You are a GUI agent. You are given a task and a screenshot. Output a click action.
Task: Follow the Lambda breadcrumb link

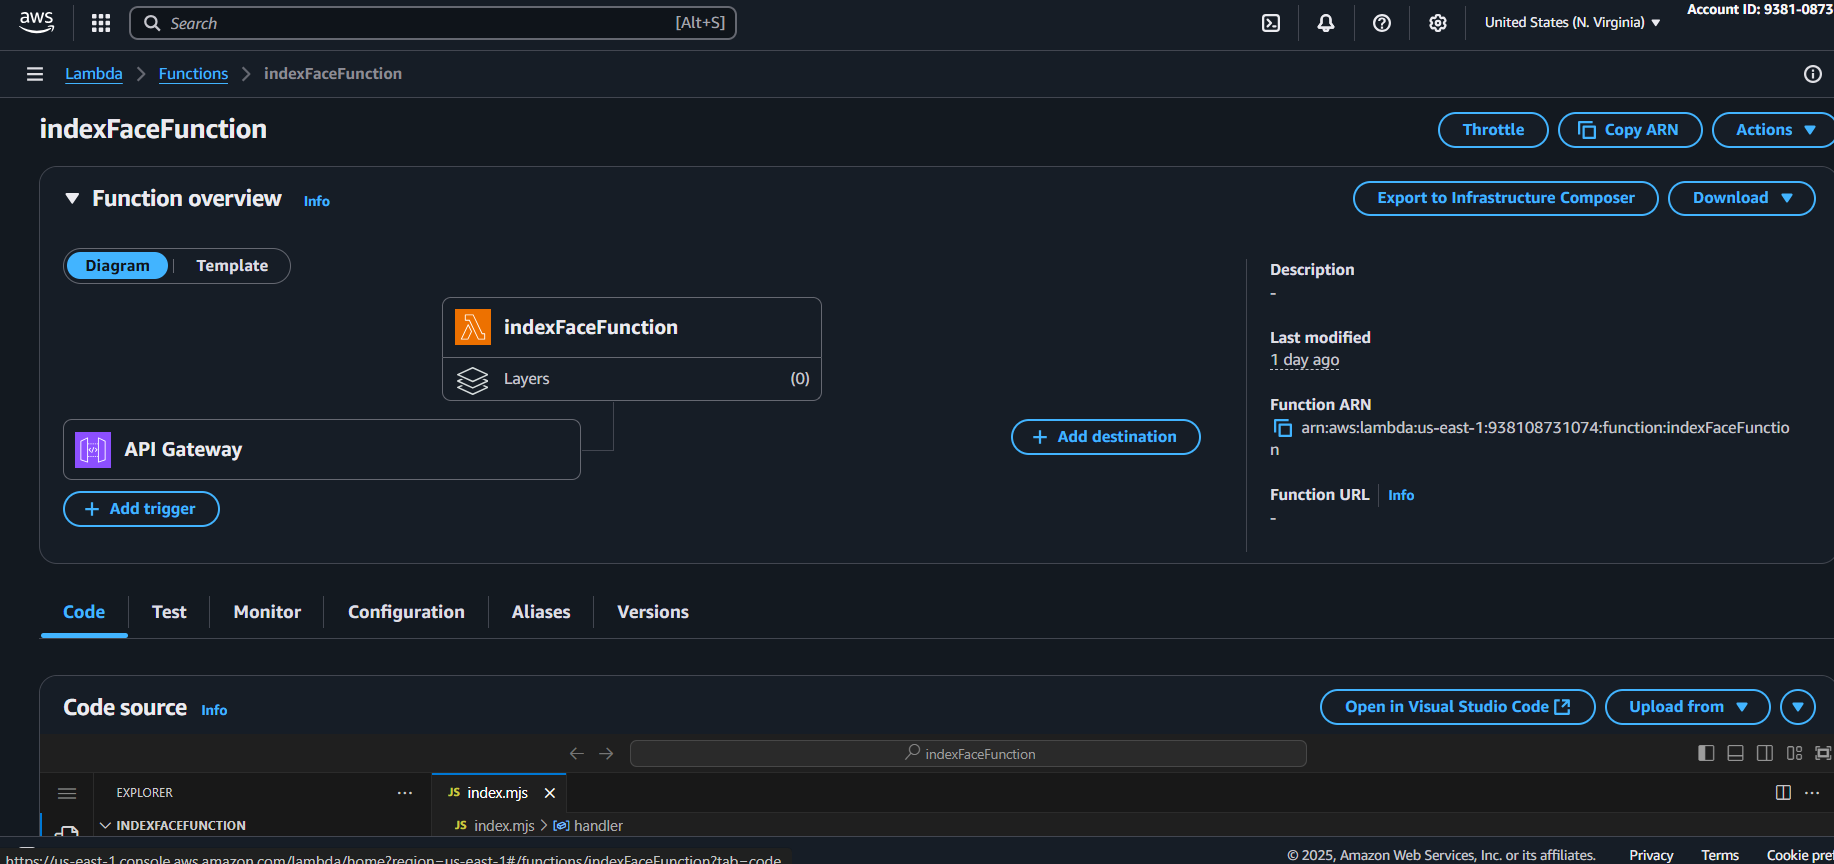tap(94, 74)
